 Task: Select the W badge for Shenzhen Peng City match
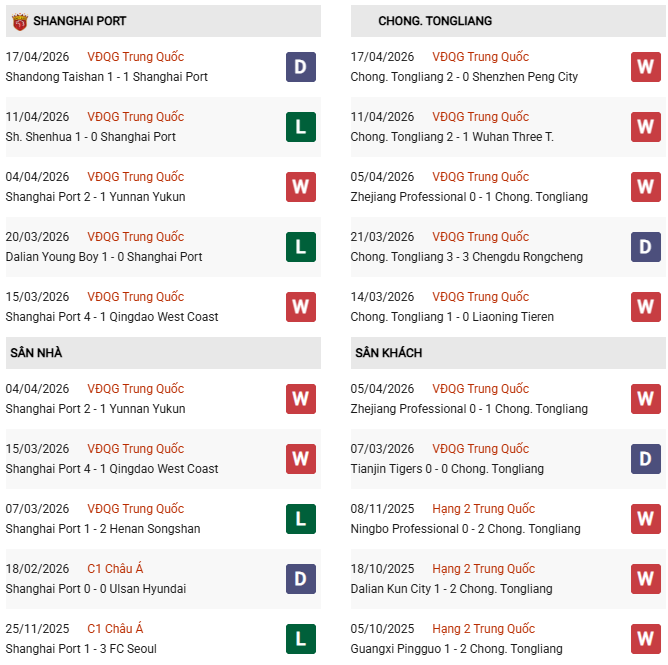pyautogui.click(x=646, y=67)
